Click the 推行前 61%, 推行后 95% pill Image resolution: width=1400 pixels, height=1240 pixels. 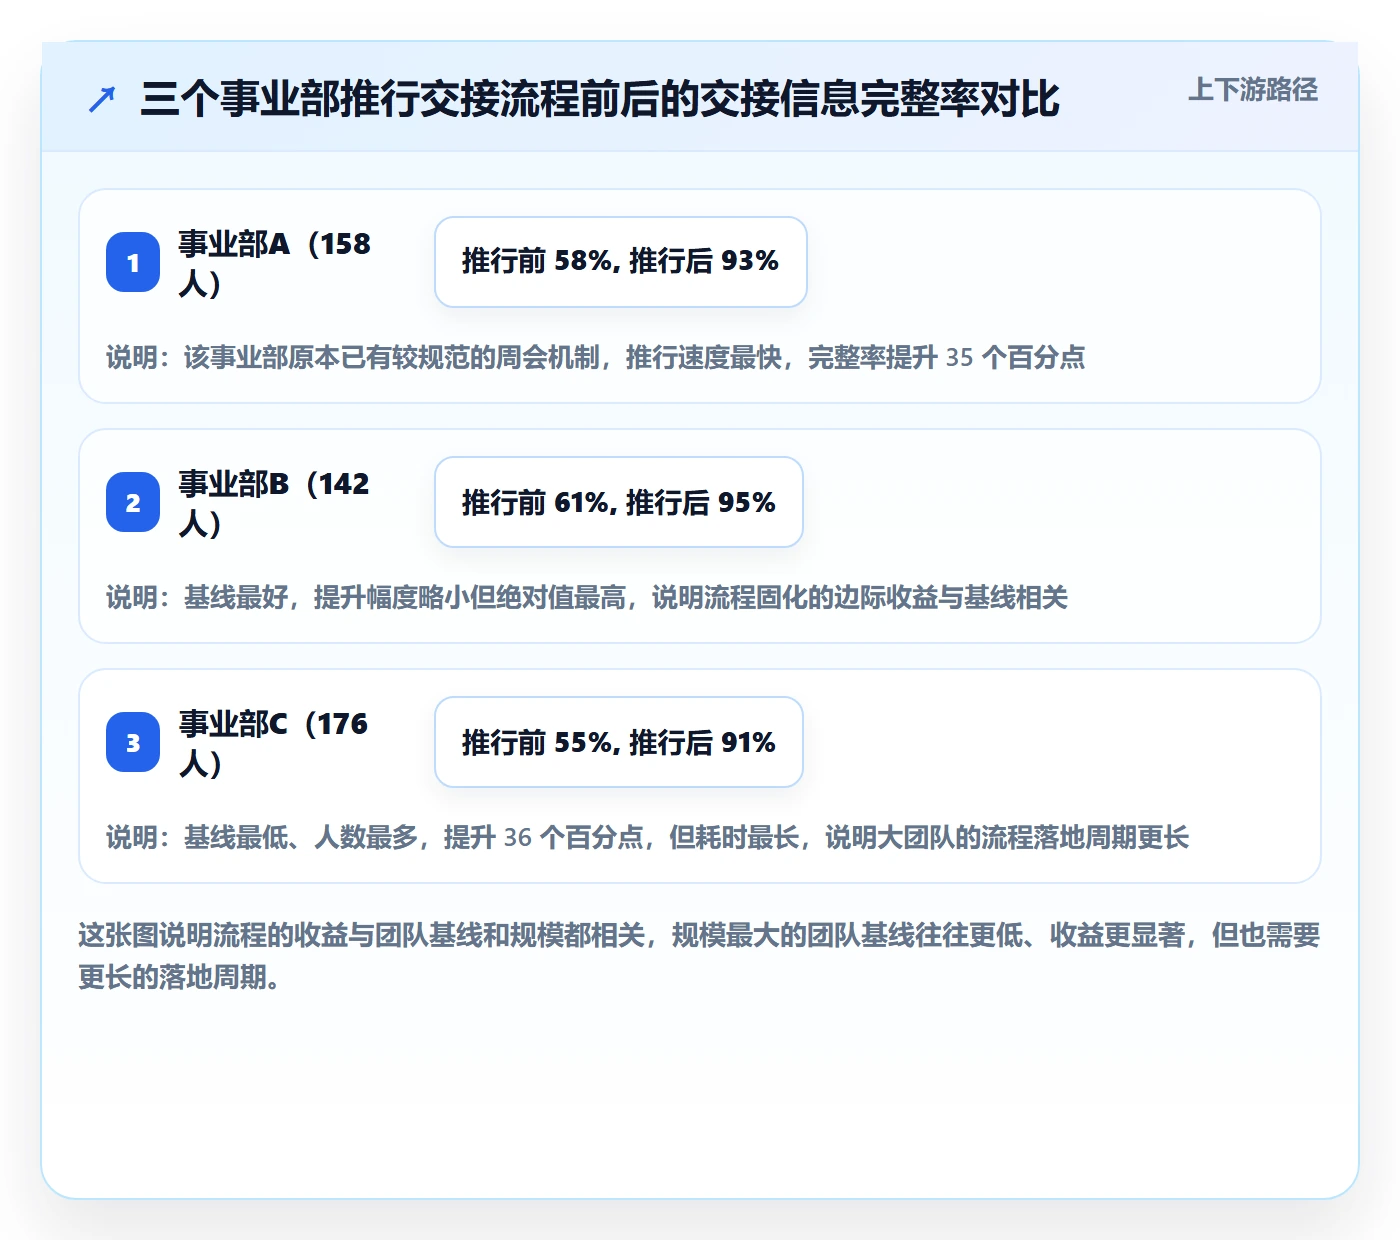(x=619, y=502)
